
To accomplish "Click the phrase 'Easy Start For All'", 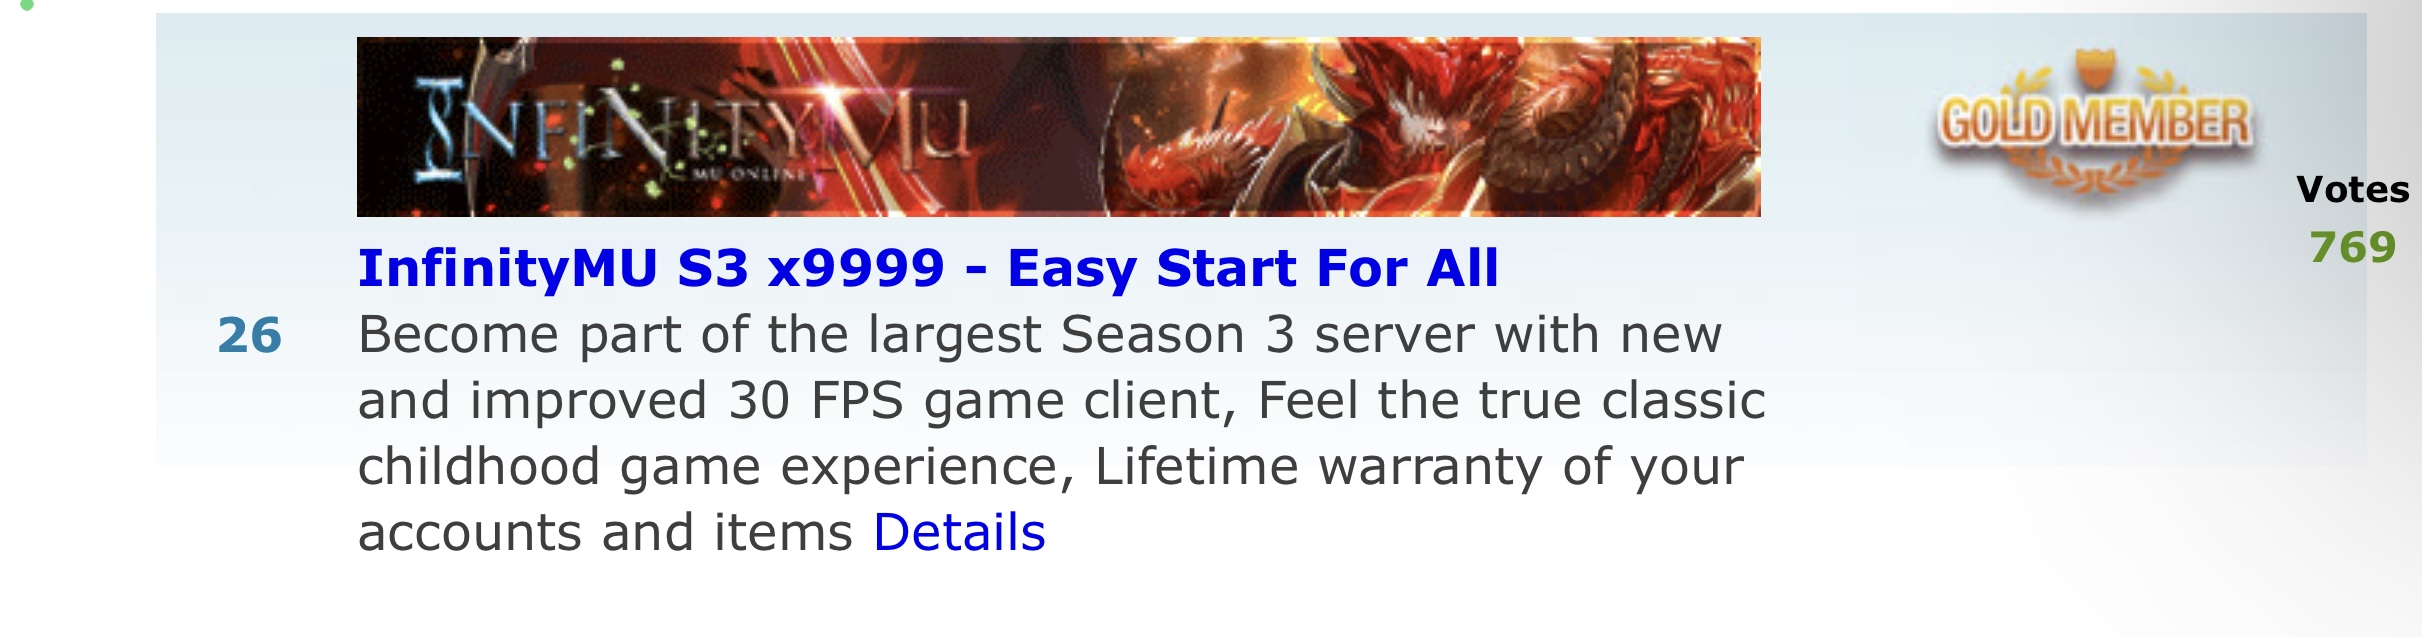I will (x=1253, y=268).
